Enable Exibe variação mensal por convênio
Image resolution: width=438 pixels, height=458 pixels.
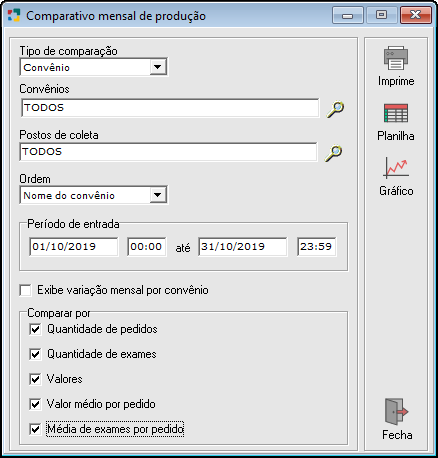(25, 290)
